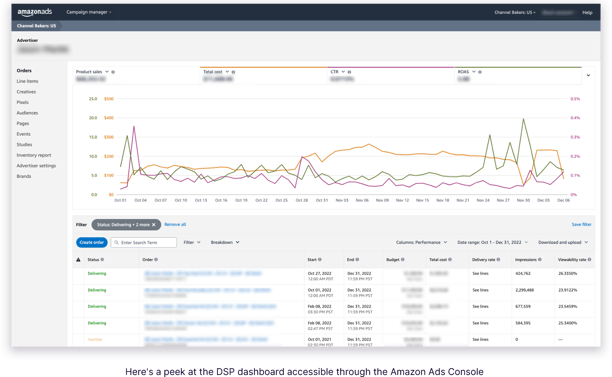Viewport: 612px width, 377px height.
Task: Open the Filter dropdown above the table
Action: [192, 242]
